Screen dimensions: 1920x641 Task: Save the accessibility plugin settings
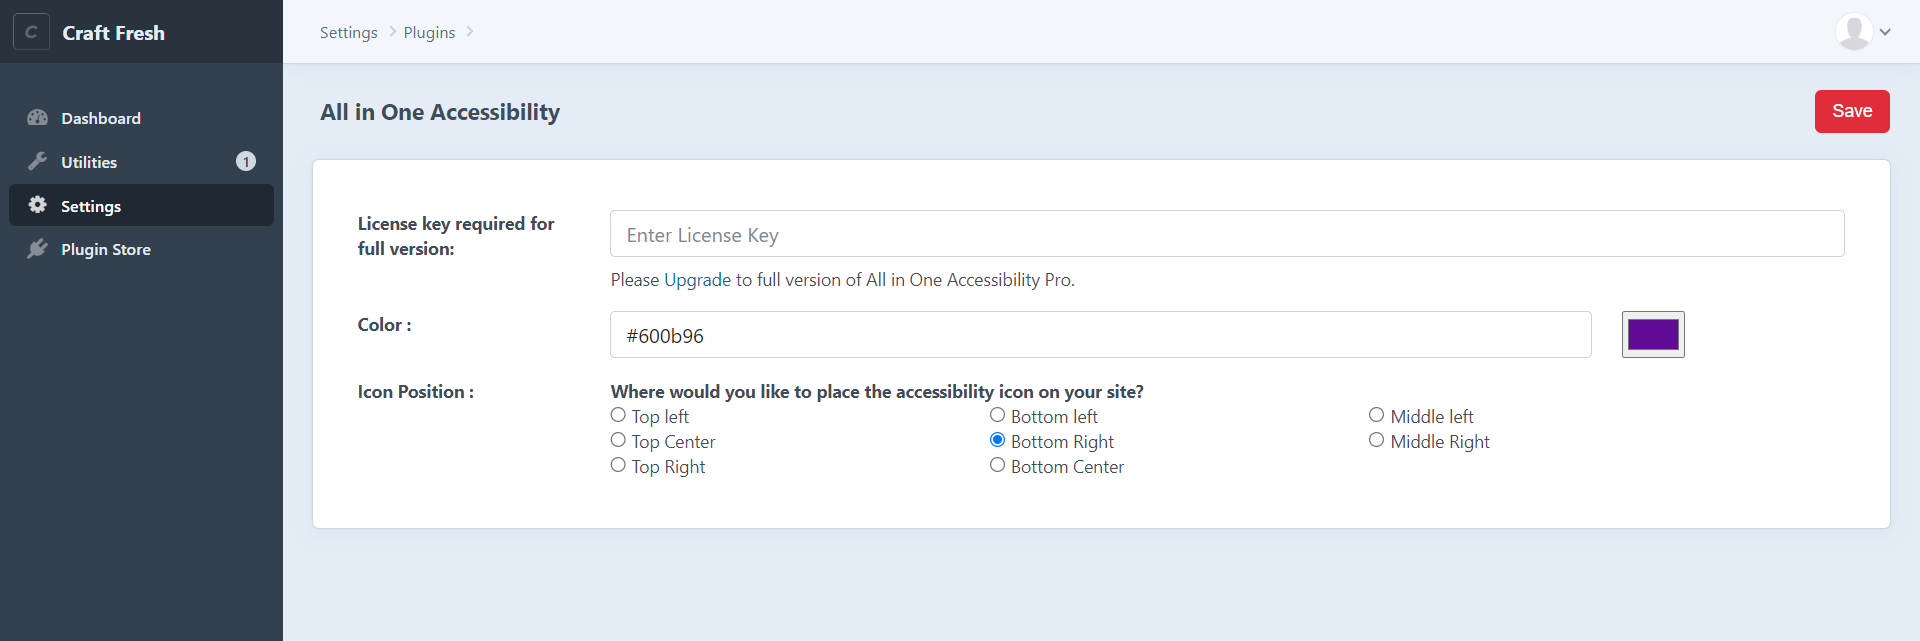1852,111
